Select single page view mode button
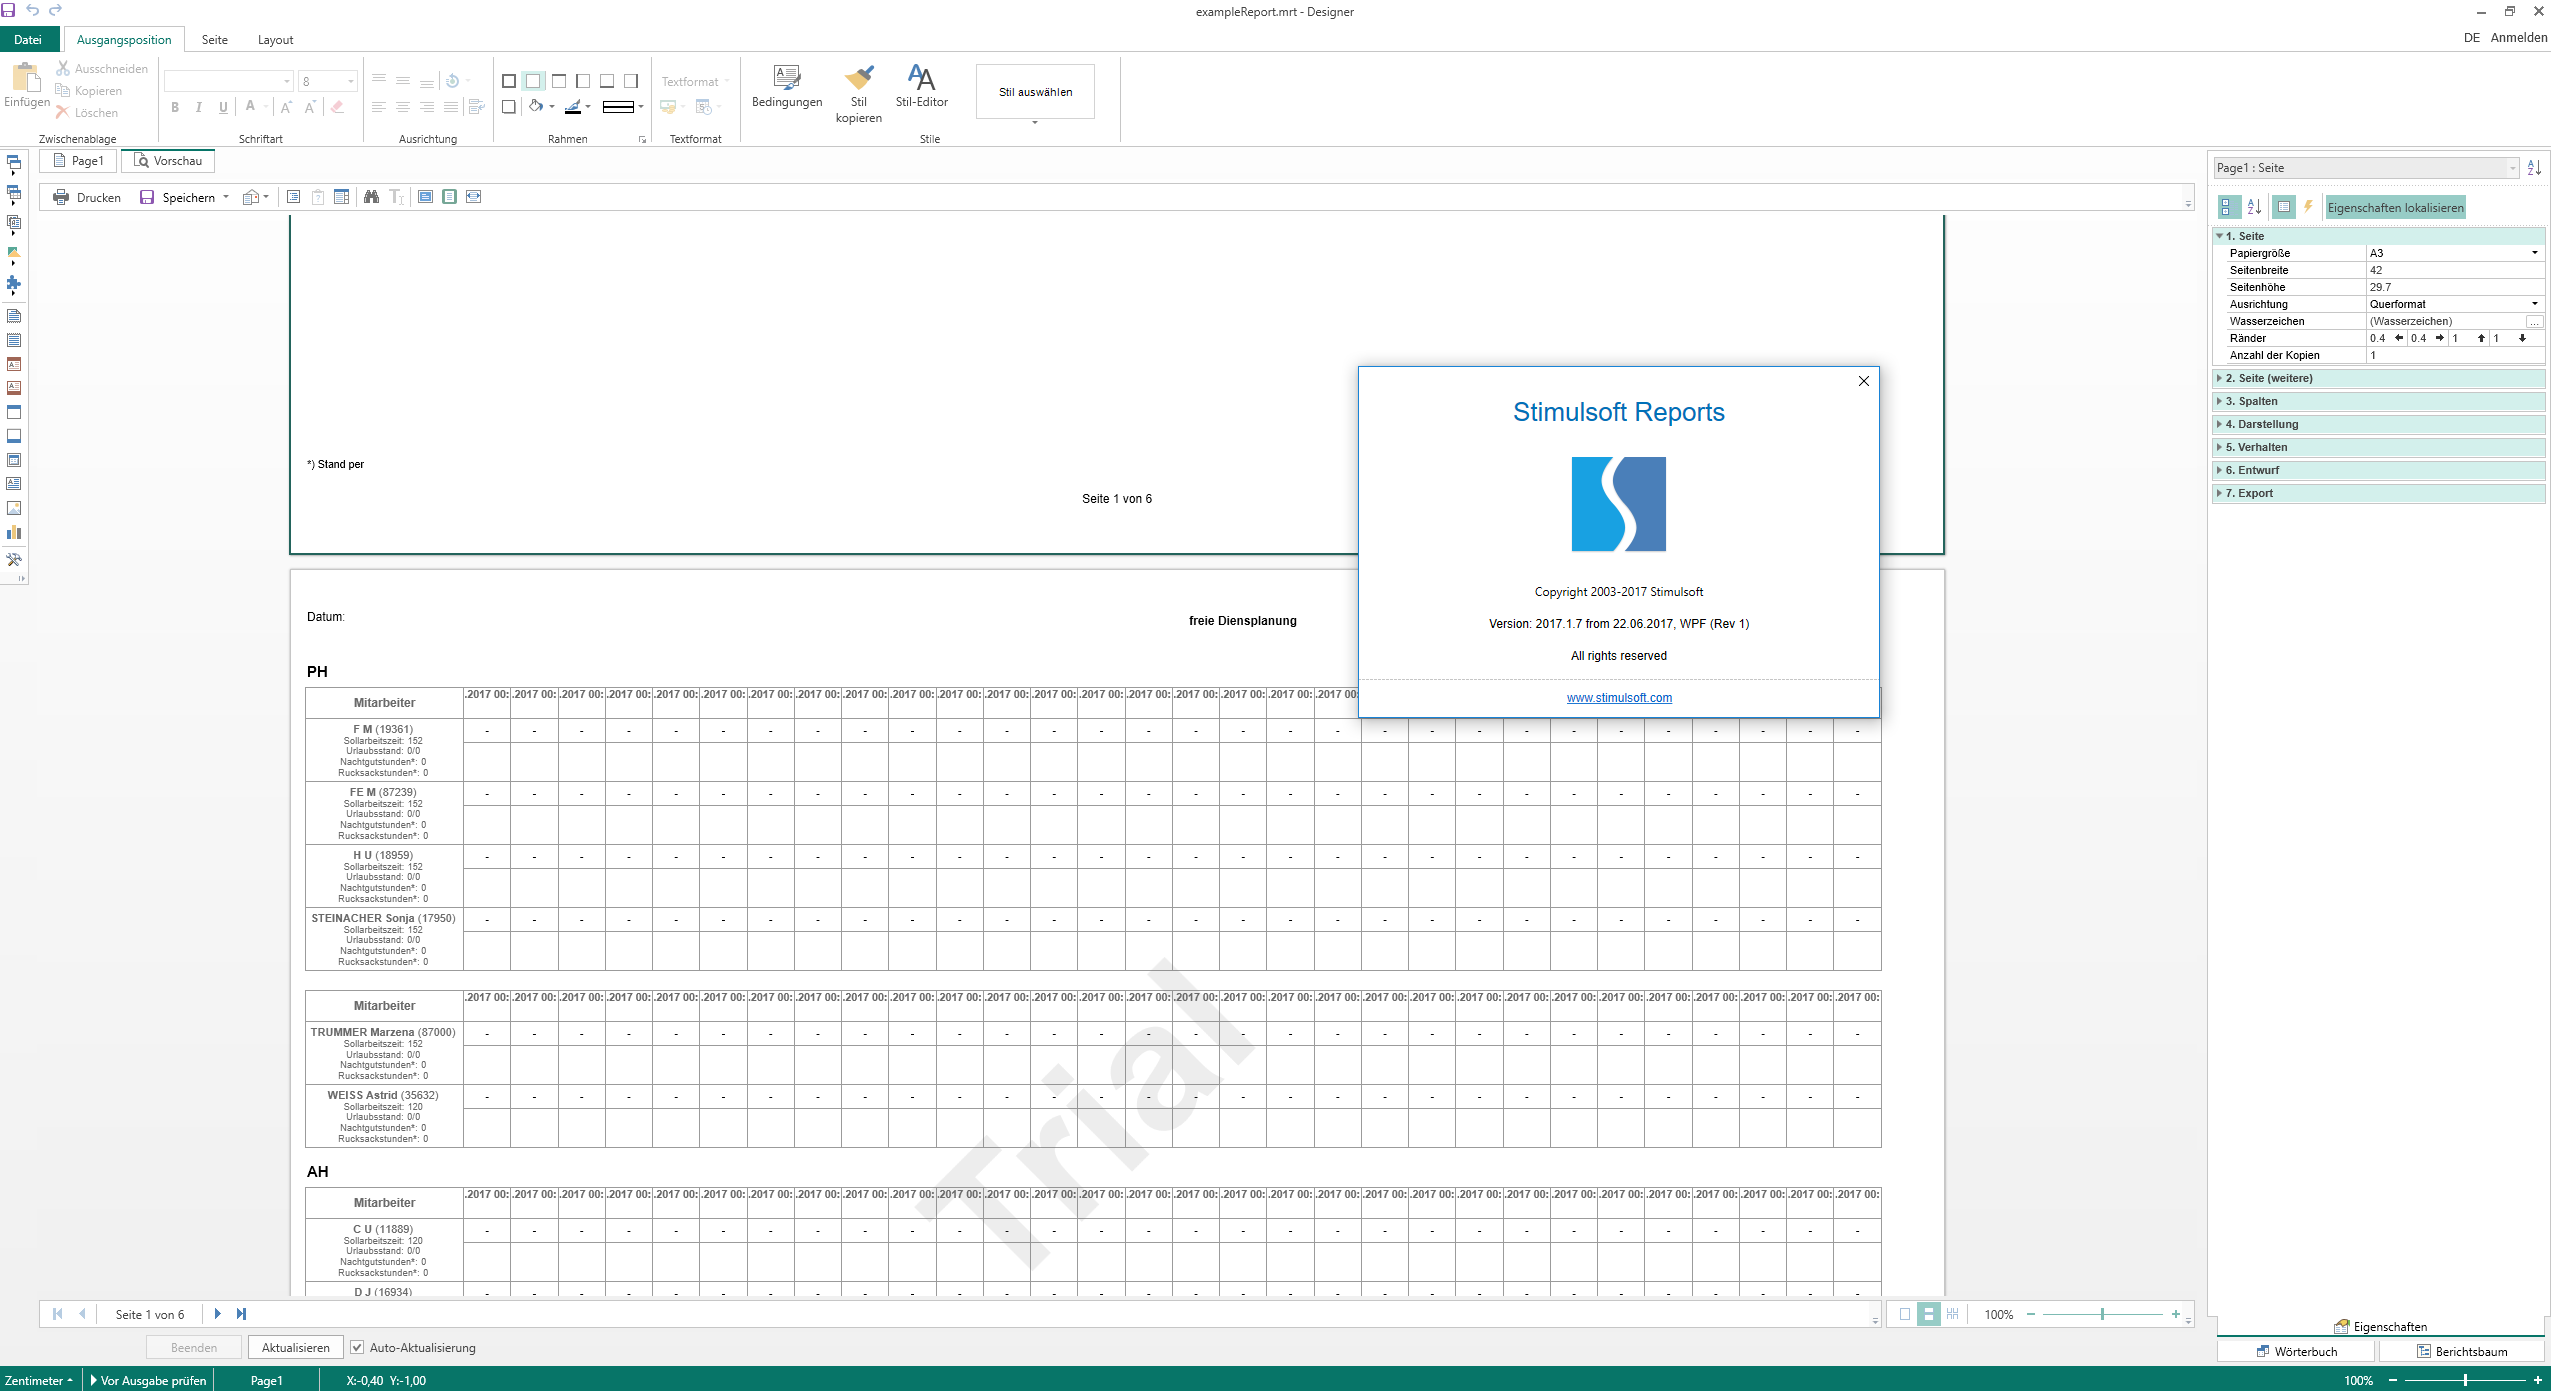 pos(1905,1314)
